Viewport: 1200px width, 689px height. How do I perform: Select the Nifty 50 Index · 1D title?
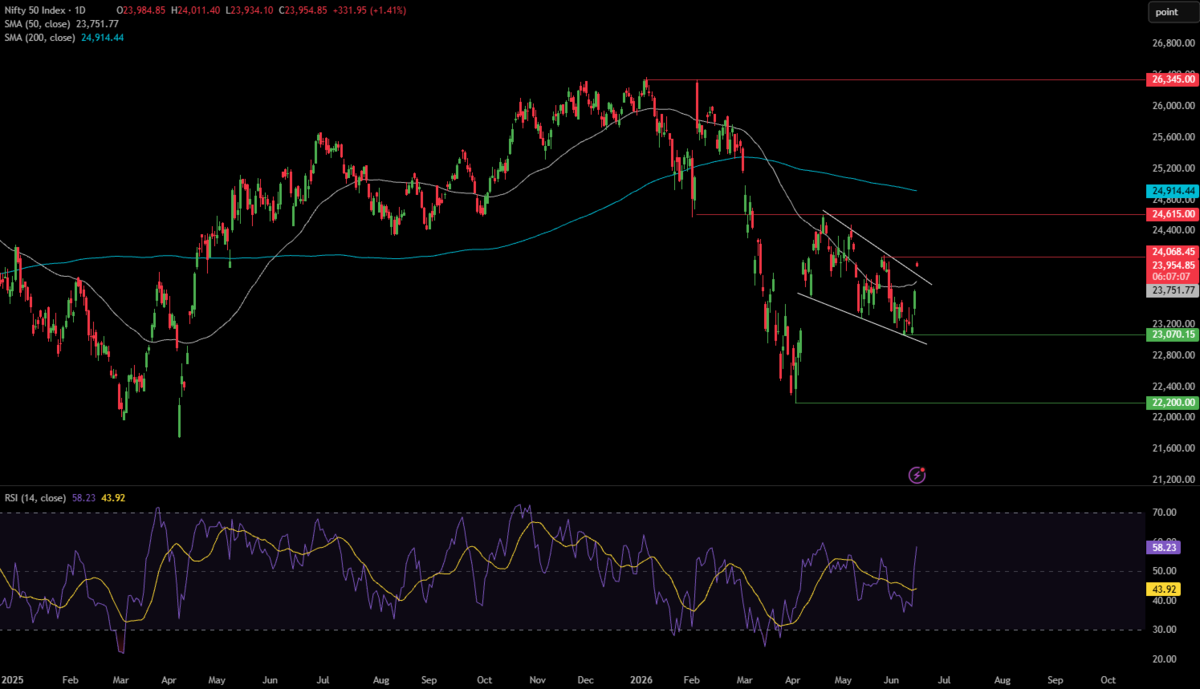coord(44,11)
